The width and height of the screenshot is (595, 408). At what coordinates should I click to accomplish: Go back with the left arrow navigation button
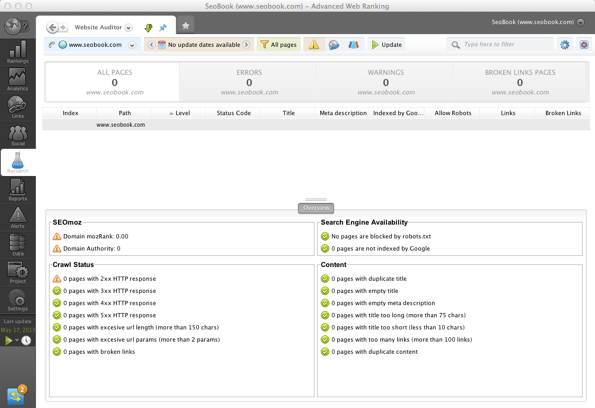[x=52, y=27]
